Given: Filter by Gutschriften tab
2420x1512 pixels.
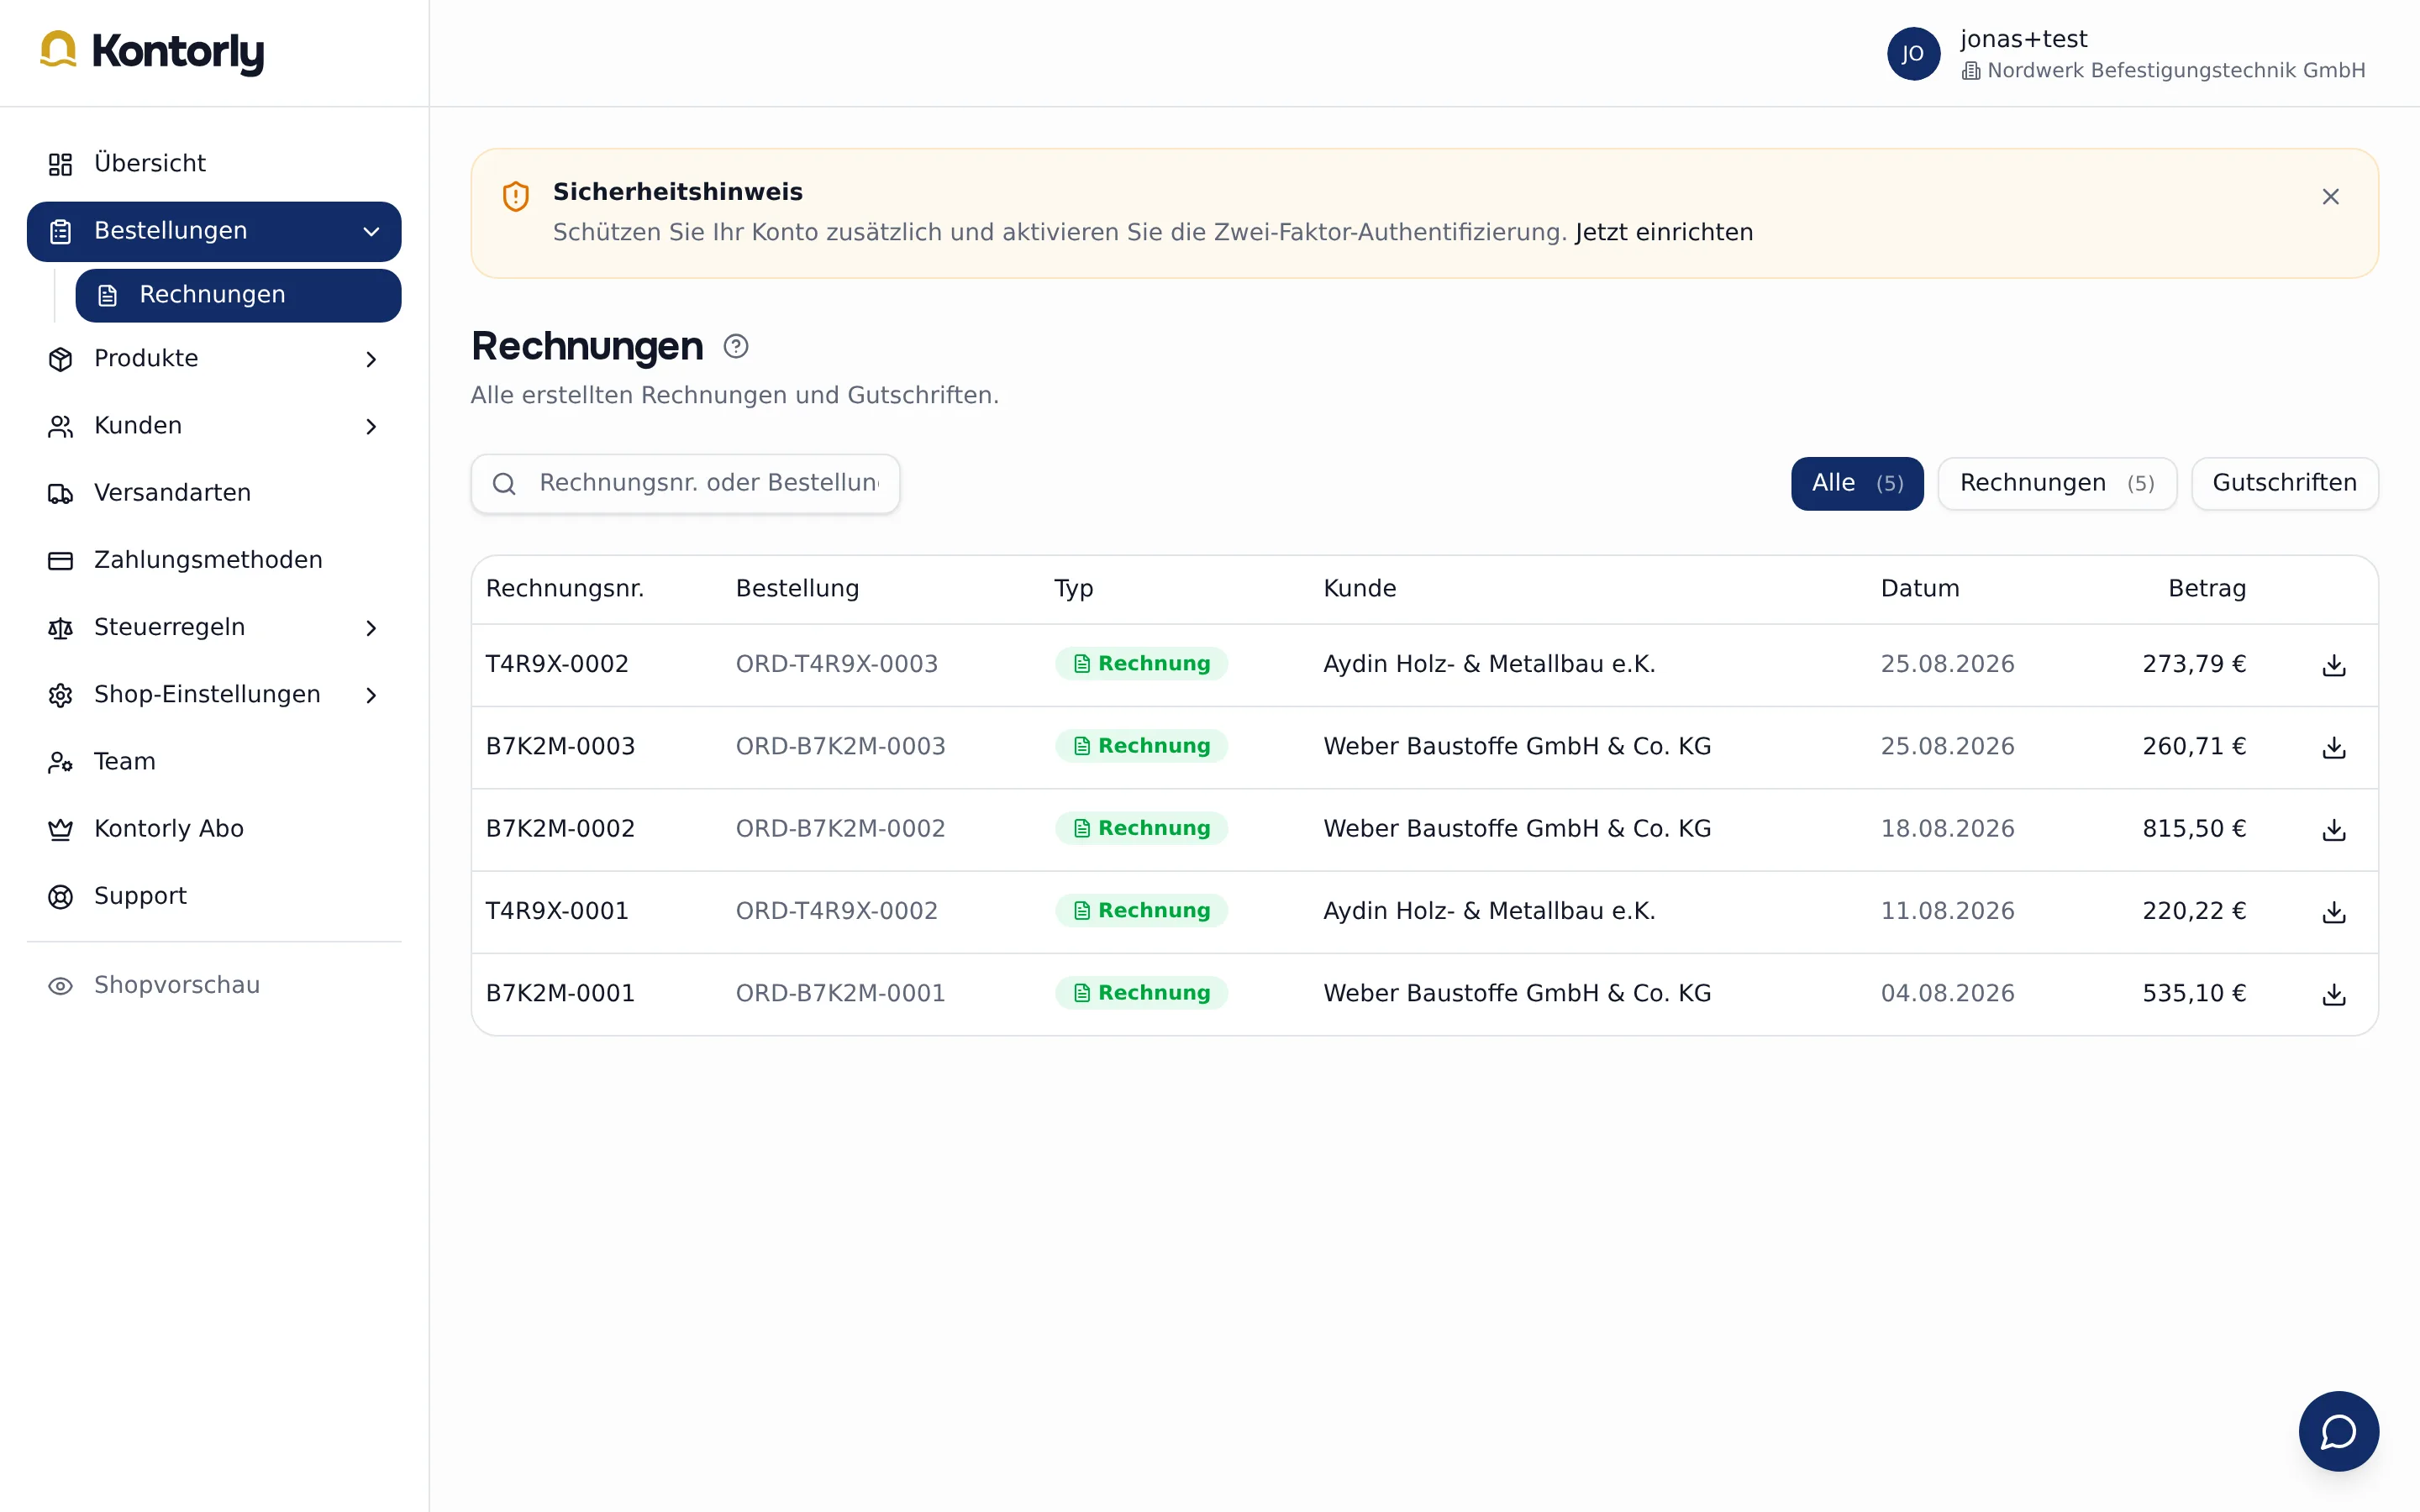Looking at the screenshot, I should click(2284, 484).
